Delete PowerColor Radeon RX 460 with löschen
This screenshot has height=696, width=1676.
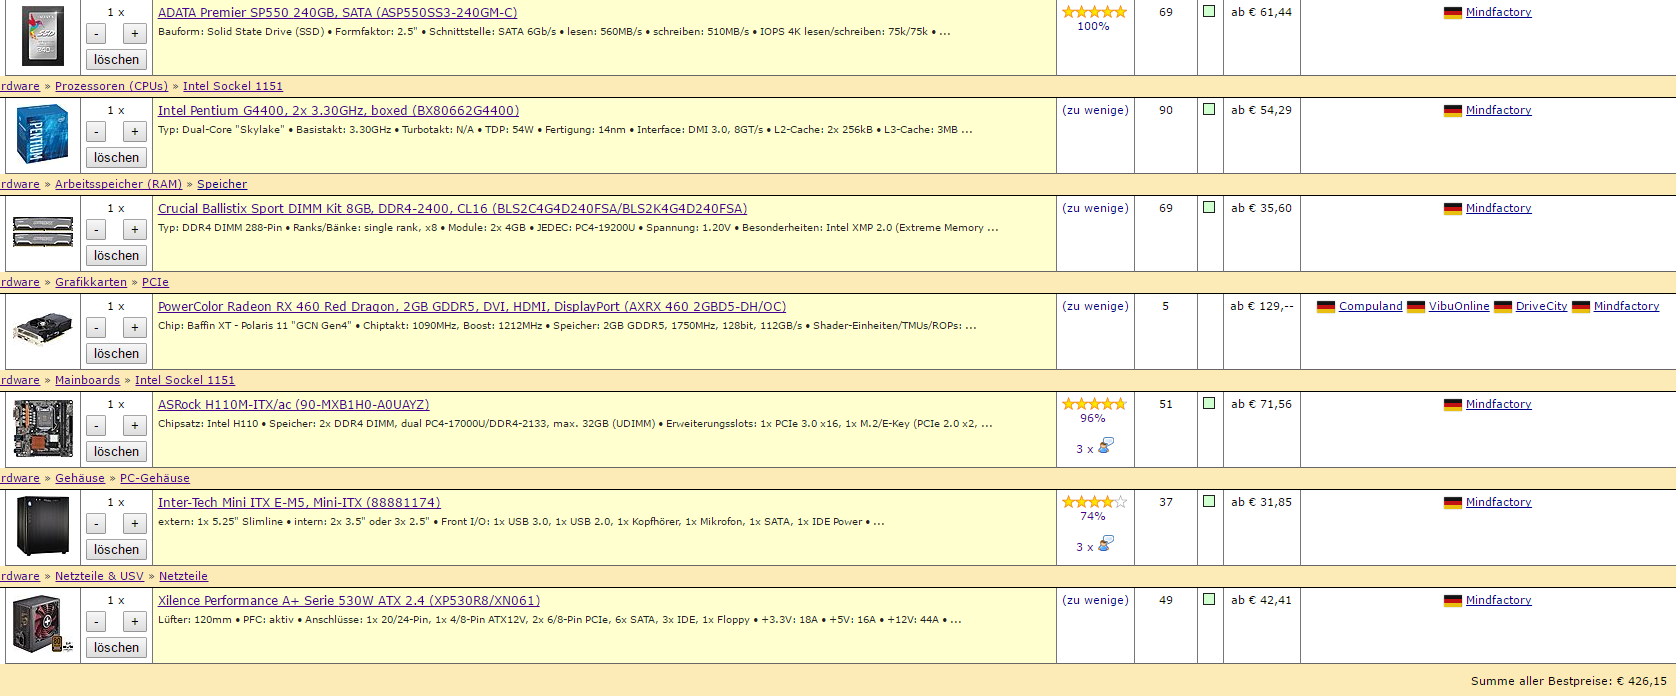click(116, 354)
